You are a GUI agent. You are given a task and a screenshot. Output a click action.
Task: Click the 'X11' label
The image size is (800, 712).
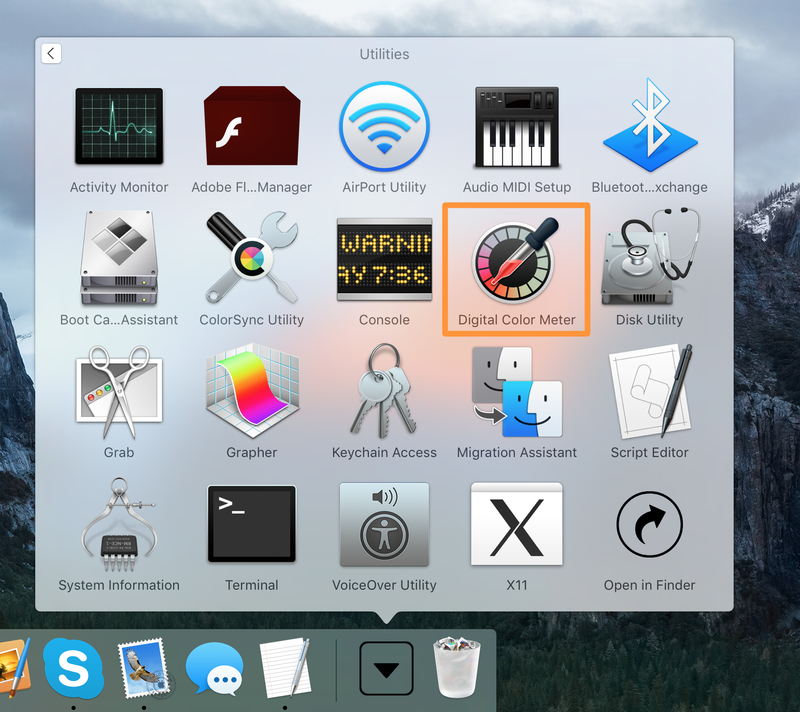pos(517,585)
